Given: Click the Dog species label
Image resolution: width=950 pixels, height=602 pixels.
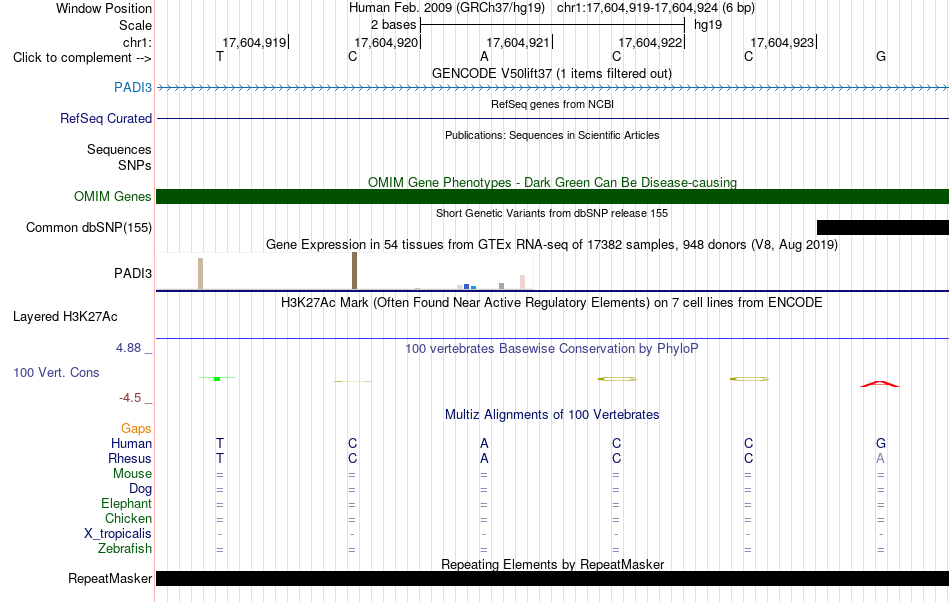Looking at the screenshot, I should [140, 489].
